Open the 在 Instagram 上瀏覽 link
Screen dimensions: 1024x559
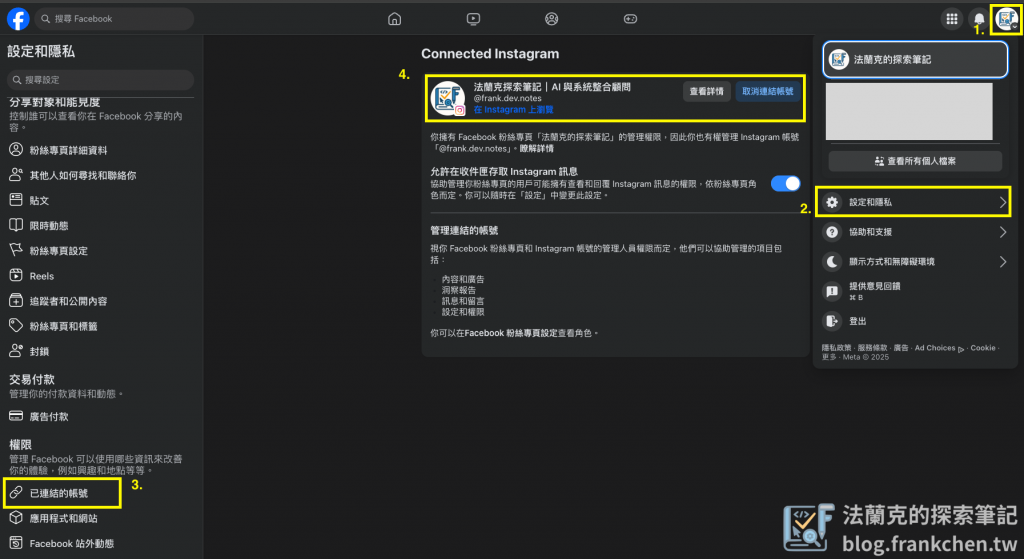(513, 110)
